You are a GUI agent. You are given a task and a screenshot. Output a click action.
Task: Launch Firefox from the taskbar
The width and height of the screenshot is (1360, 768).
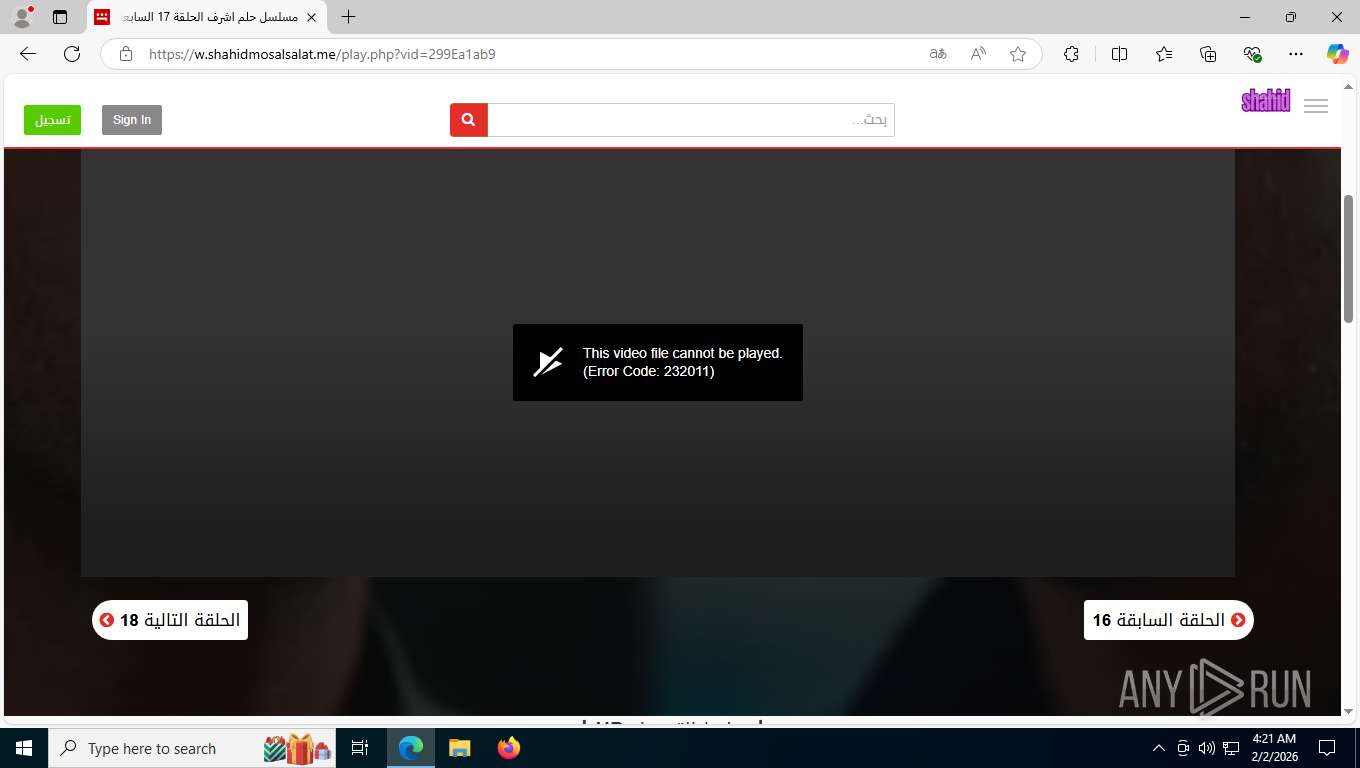509,748
